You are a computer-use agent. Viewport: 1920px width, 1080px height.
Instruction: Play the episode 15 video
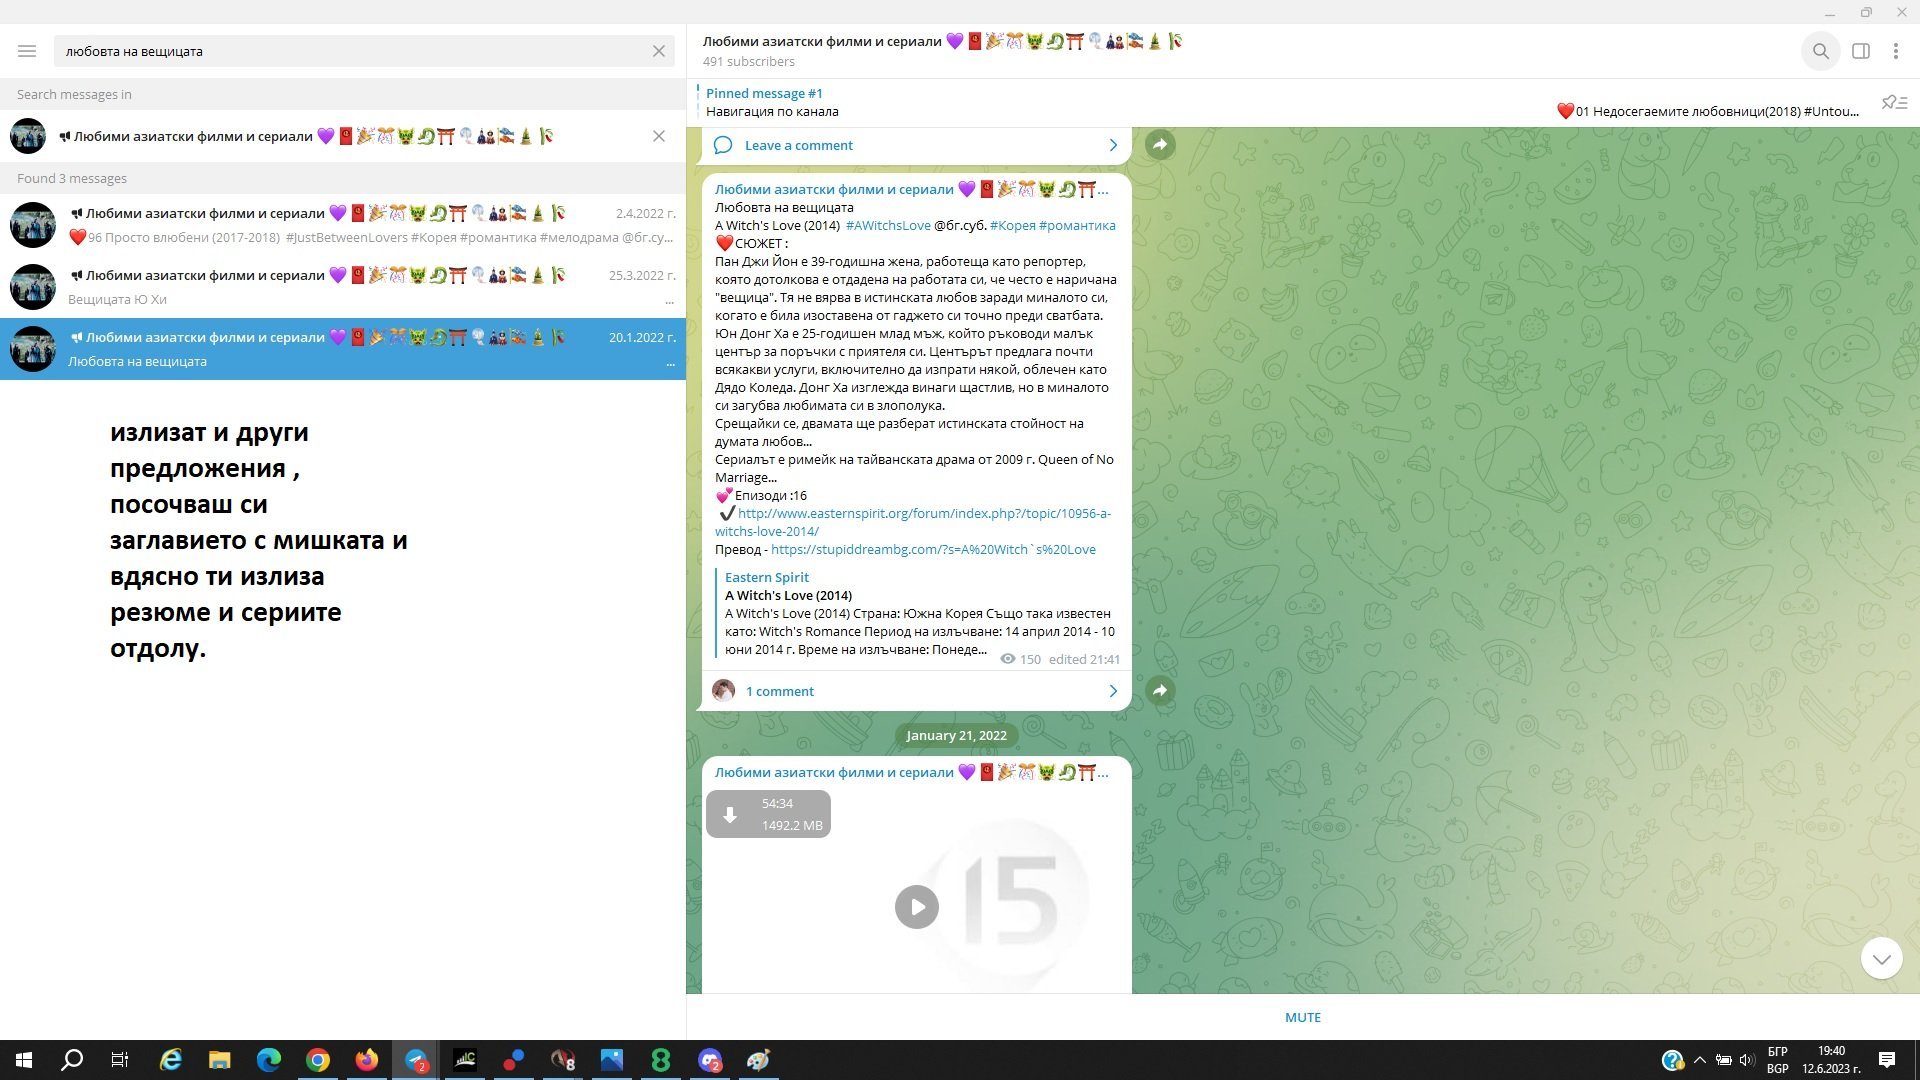[916, 907]
